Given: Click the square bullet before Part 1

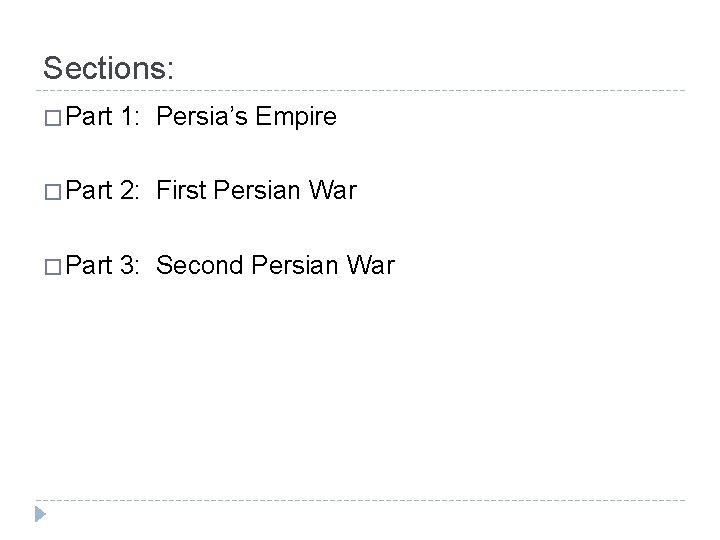Looking at the screenshot, I should pyautogui.click(x=52, y=120).
